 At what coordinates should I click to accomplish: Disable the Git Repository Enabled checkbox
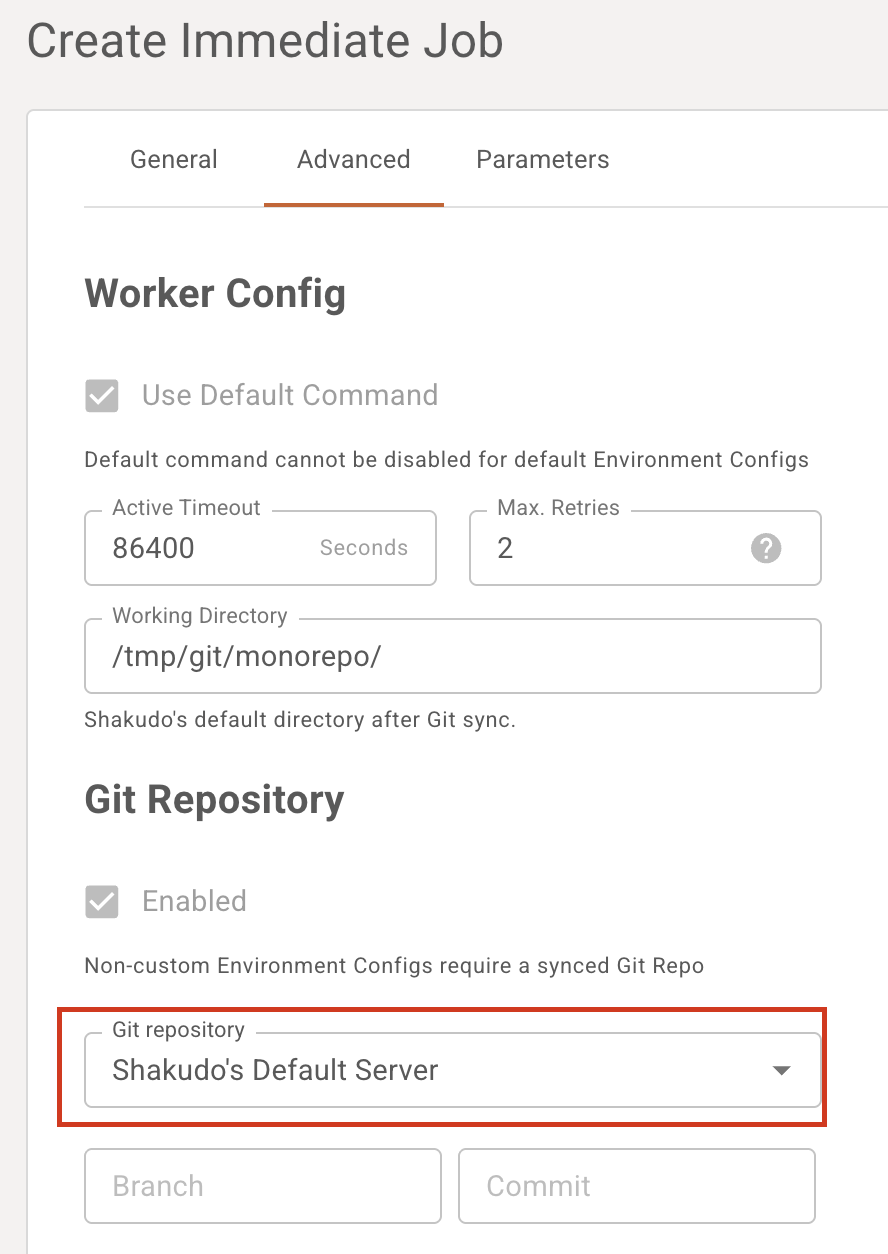100,901
